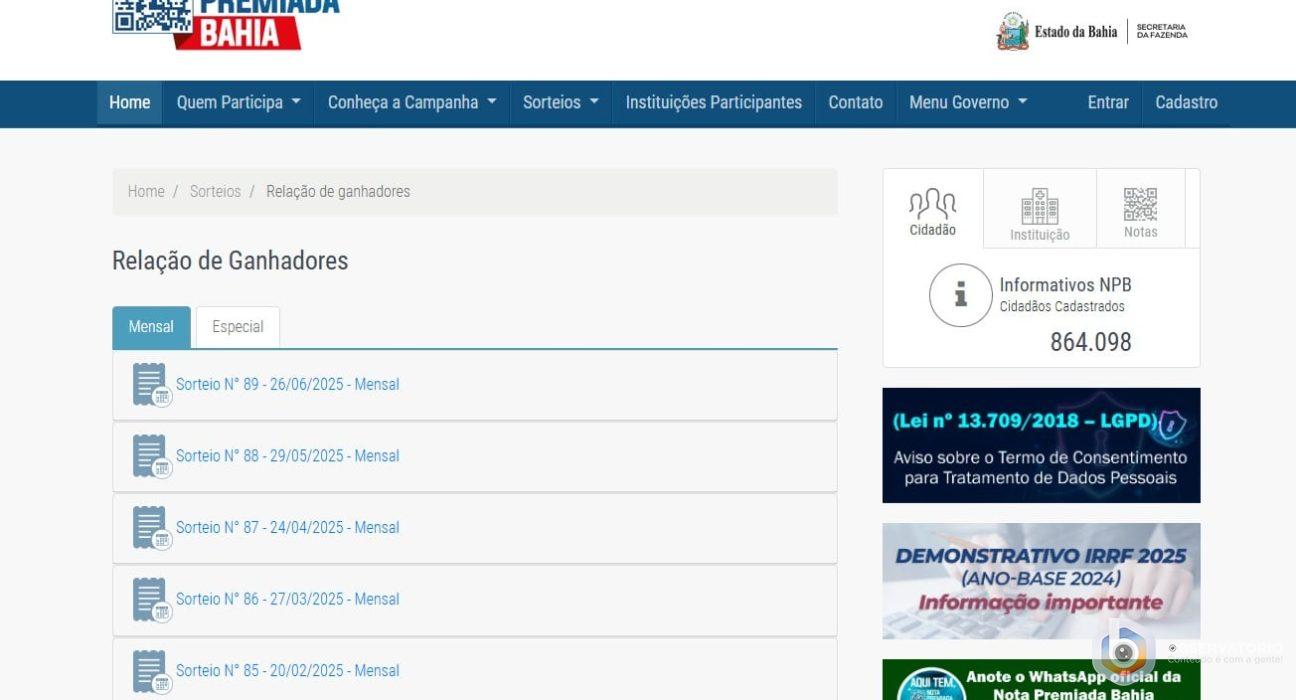The width and height of the screenshot is (1296, 700).
Task: Expand the Conheça a Campanha dropdown
Action: click(x=412, y=102)
